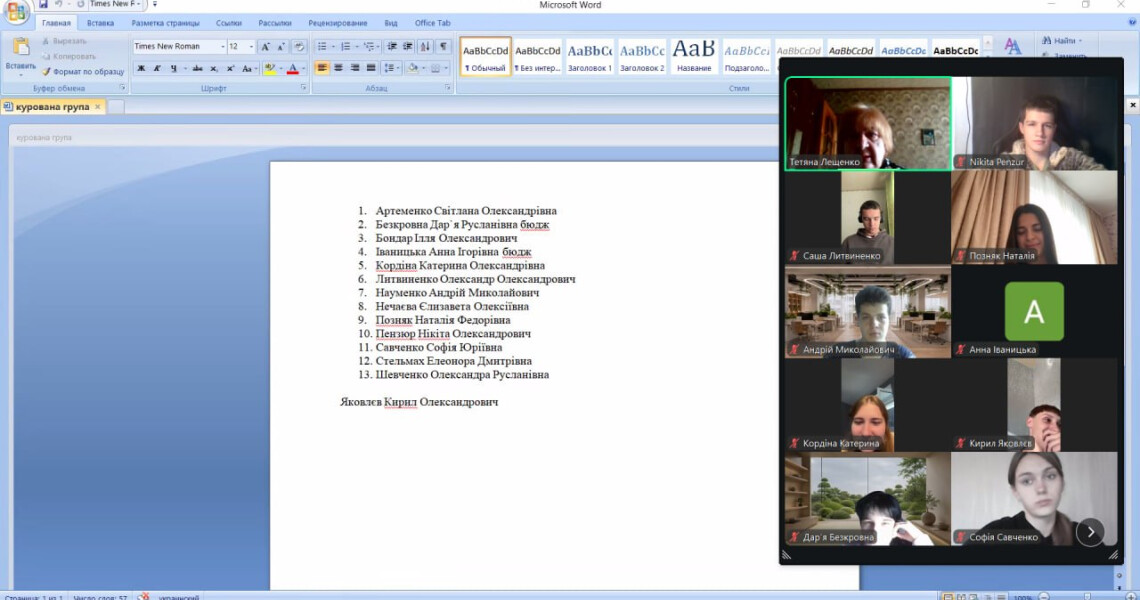
Task: Increase font size with grow font icon
Action: [x=265, y=47]
